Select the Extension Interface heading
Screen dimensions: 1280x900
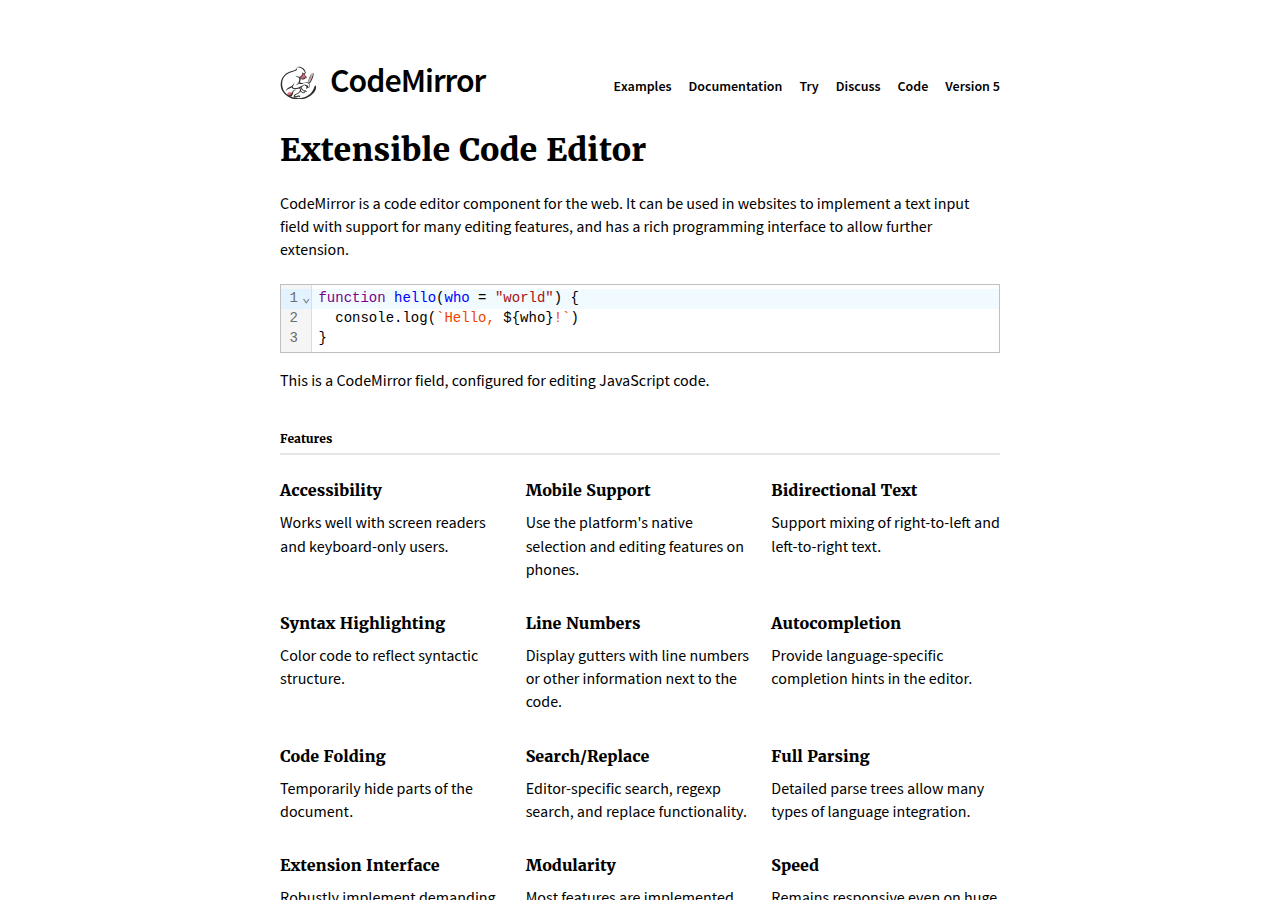coord(360,865)
